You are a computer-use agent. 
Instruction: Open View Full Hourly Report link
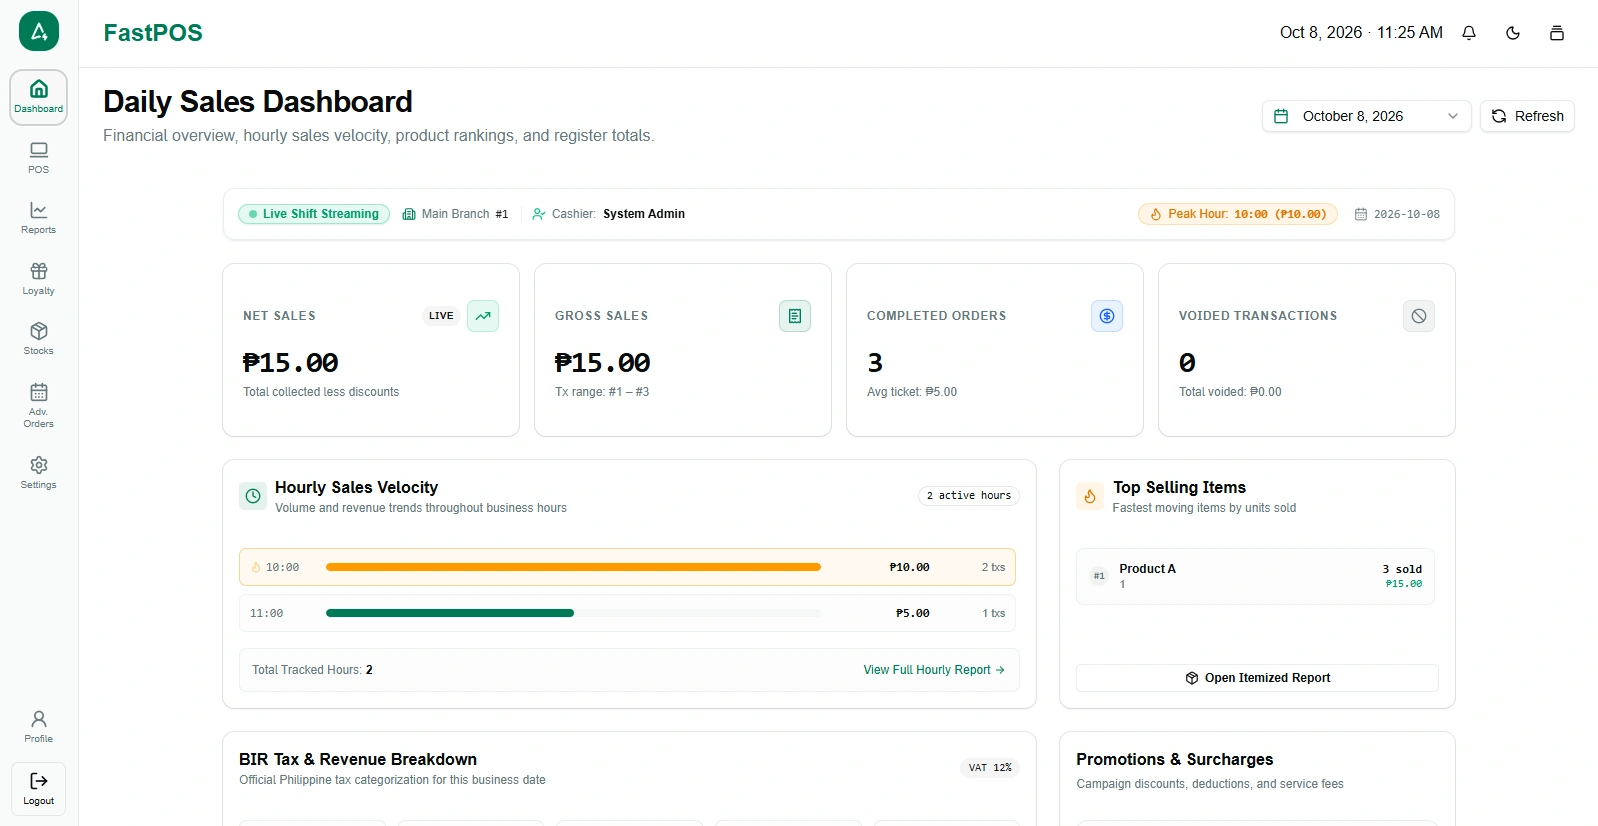tap(934, 670)
